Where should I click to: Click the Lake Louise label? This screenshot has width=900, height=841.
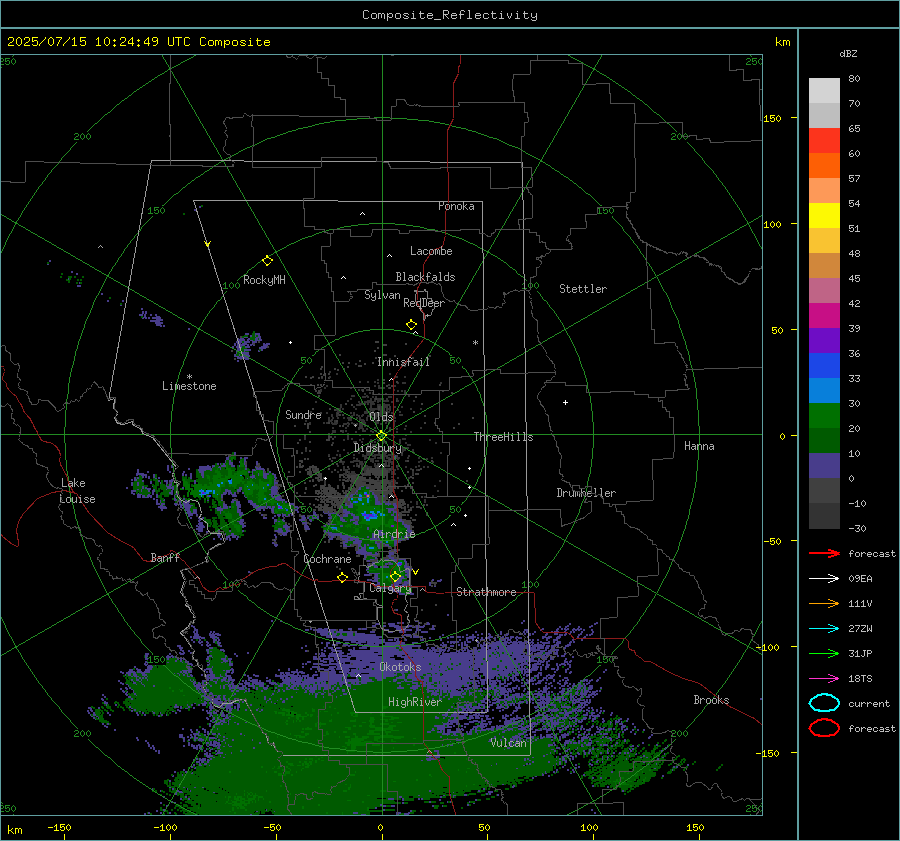[77, 491]
